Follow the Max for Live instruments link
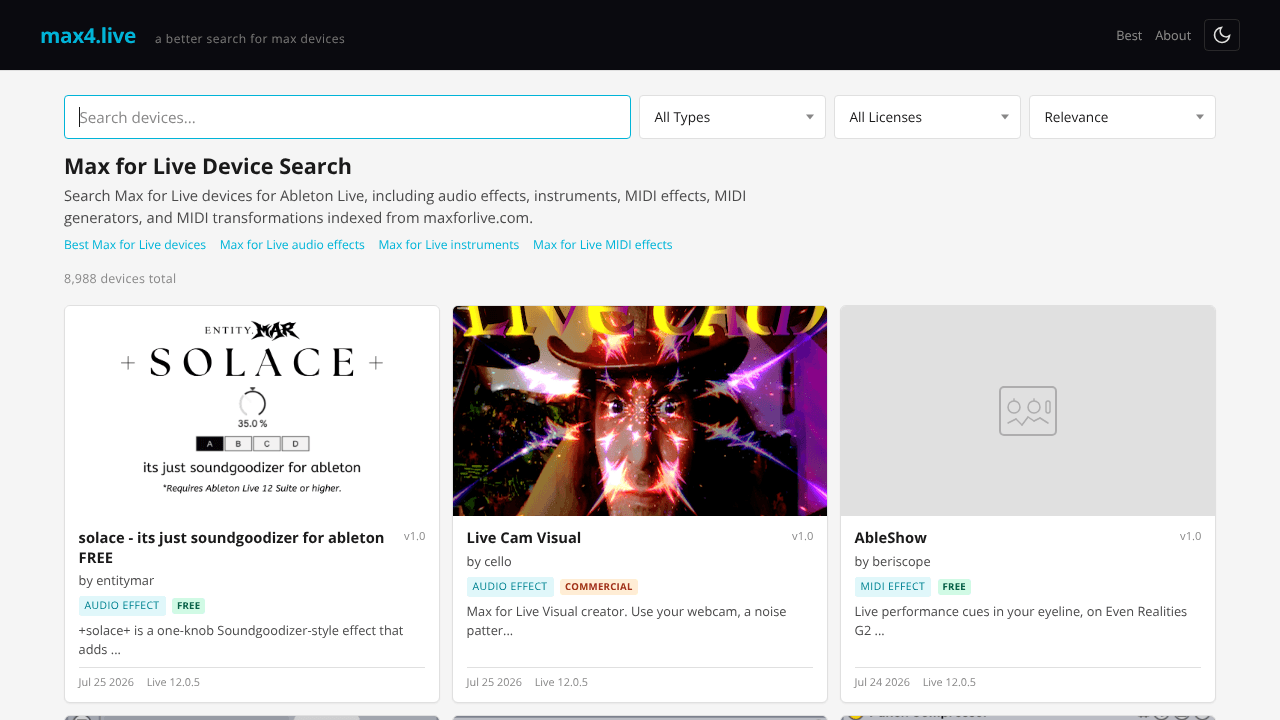Viewport: 1280px width, 720px height. [449, 245]
